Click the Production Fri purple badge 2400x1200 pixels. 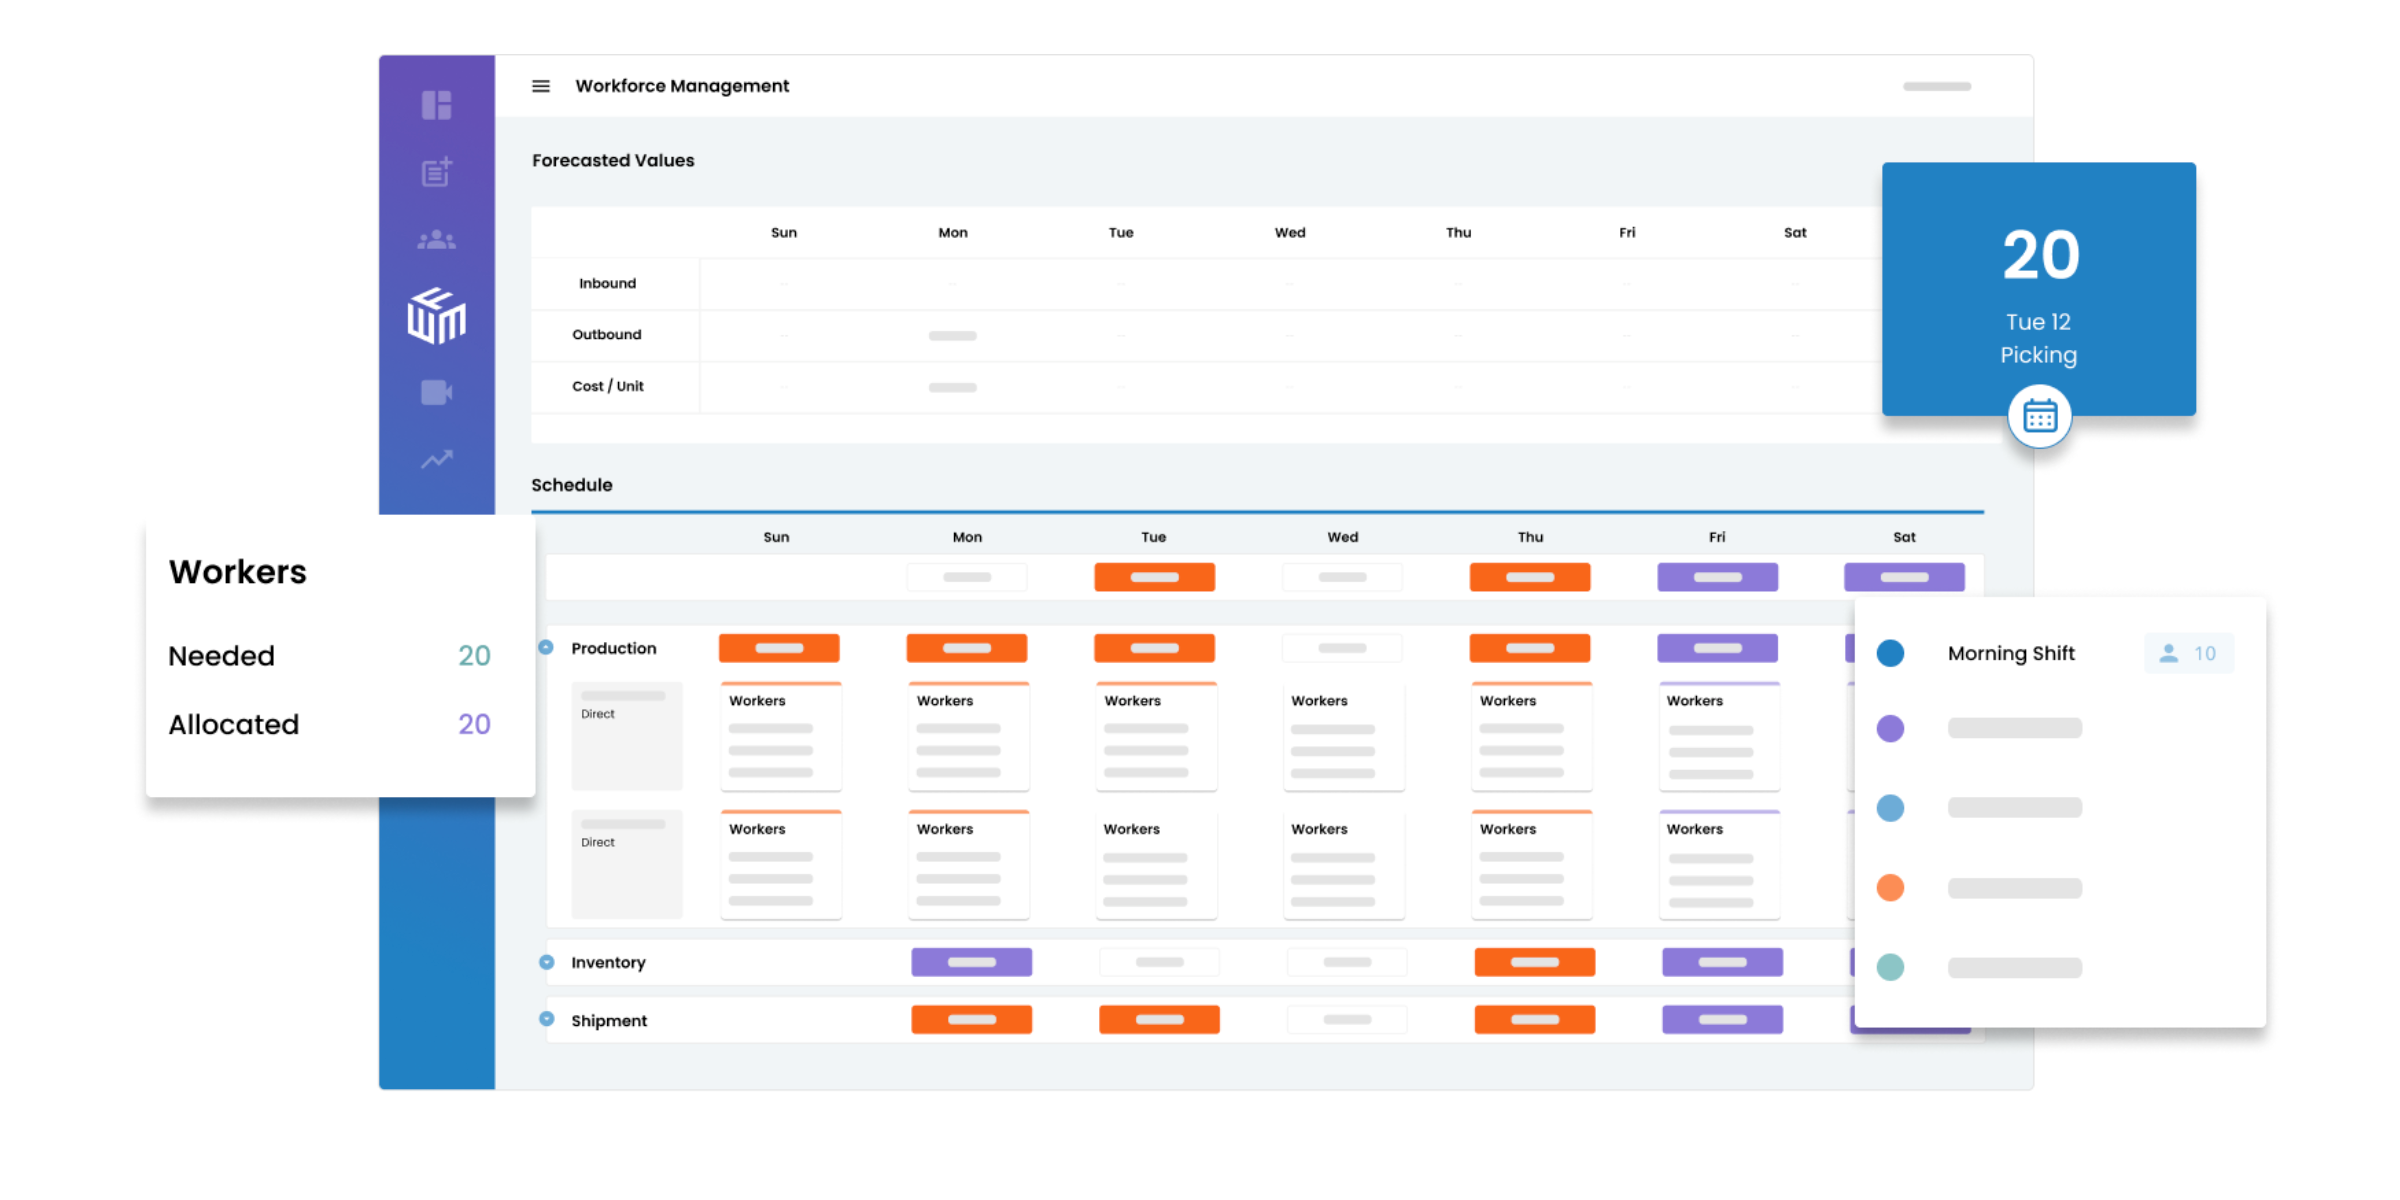1717,648
